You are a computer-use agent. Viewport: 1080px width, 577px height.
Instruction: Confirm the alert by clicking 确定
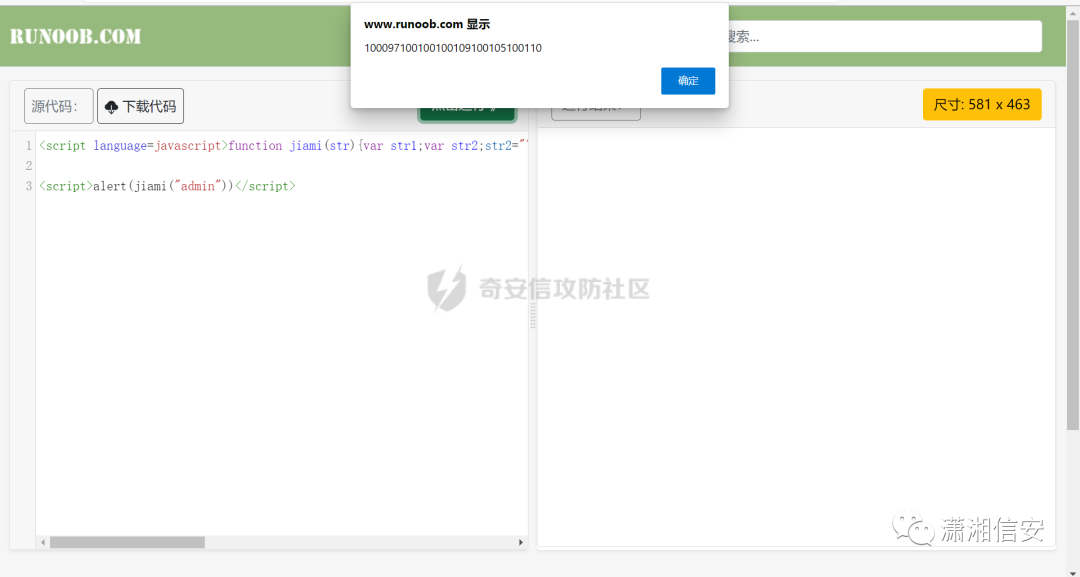click(687, 82)
